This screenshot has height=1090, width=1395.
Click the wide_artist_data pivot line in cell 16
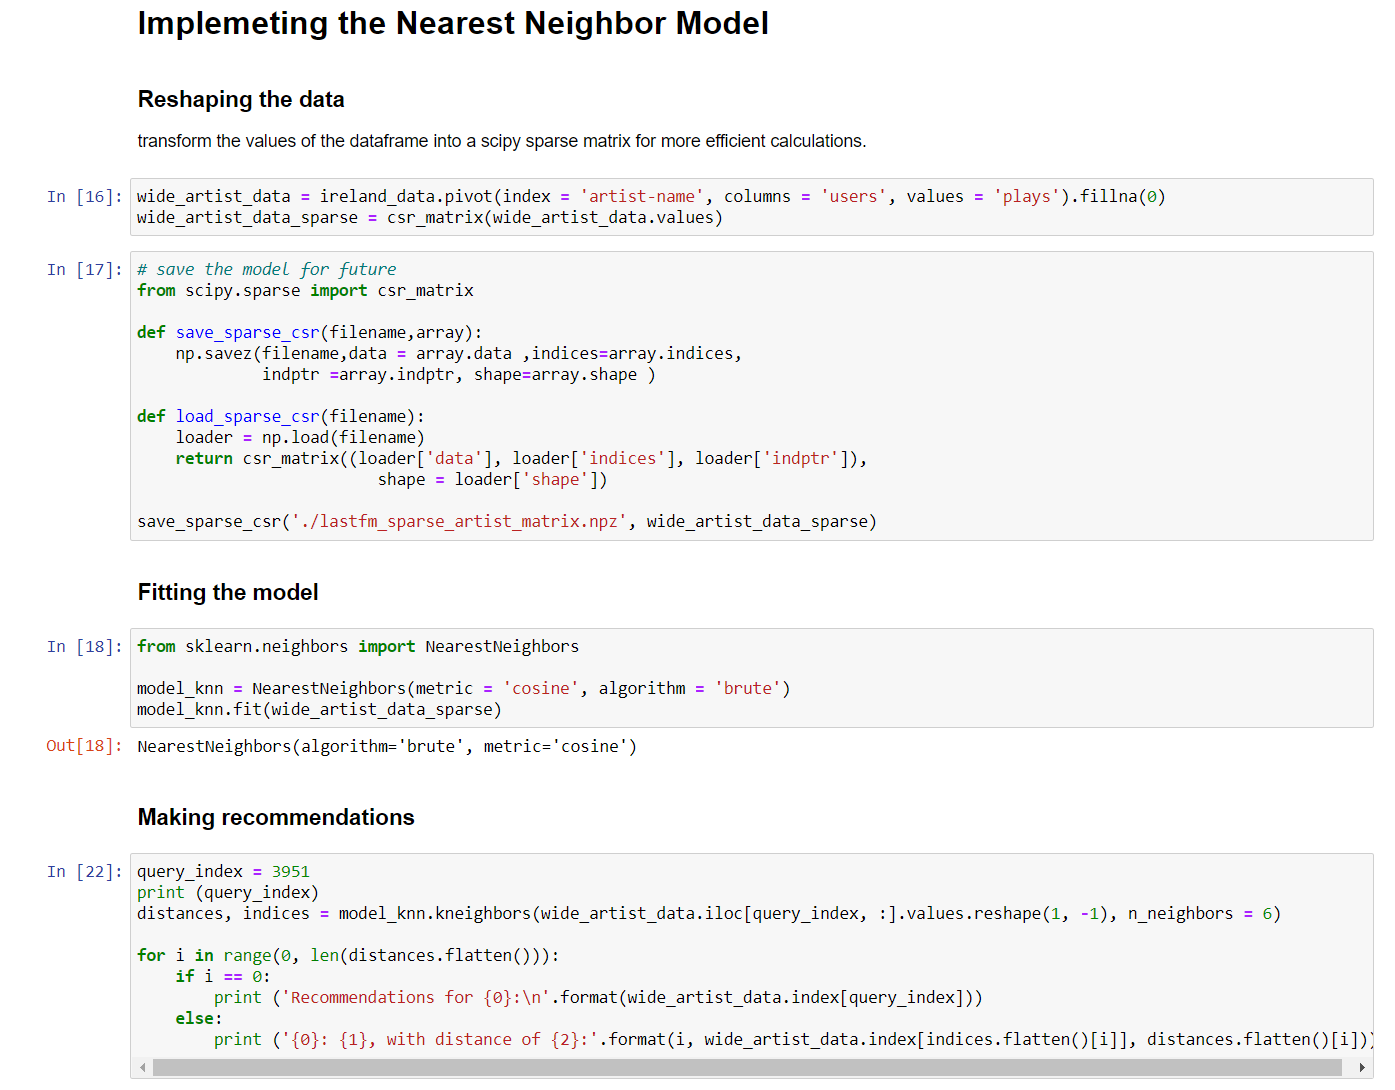pyautogui.click(x=650, y=196)
